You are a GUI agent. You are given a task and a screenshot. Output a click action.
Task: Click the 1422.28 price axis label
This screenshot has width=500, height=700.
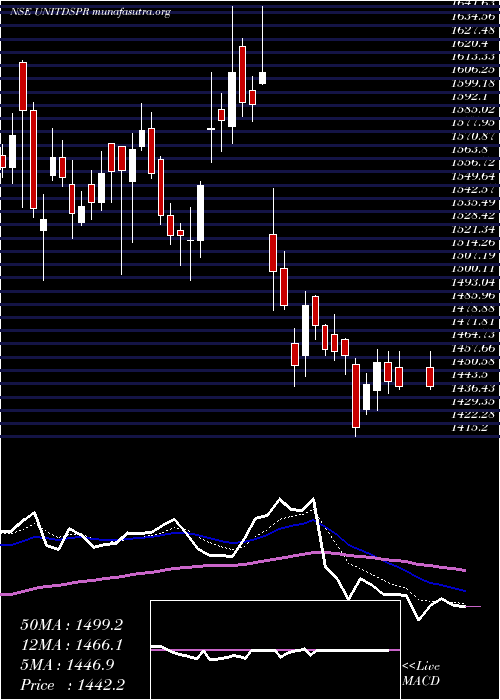(x=474, y=415)
